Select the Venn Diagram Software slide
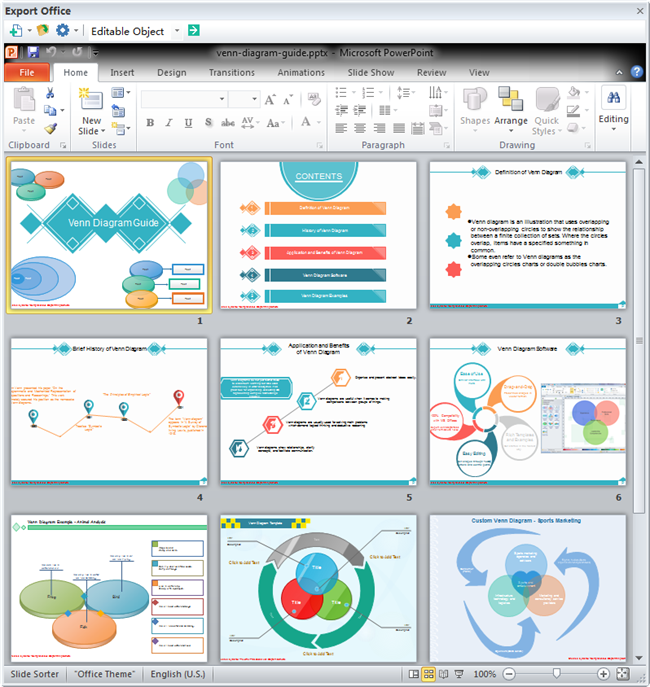The image size is (650, 687). tap(528, 412)
